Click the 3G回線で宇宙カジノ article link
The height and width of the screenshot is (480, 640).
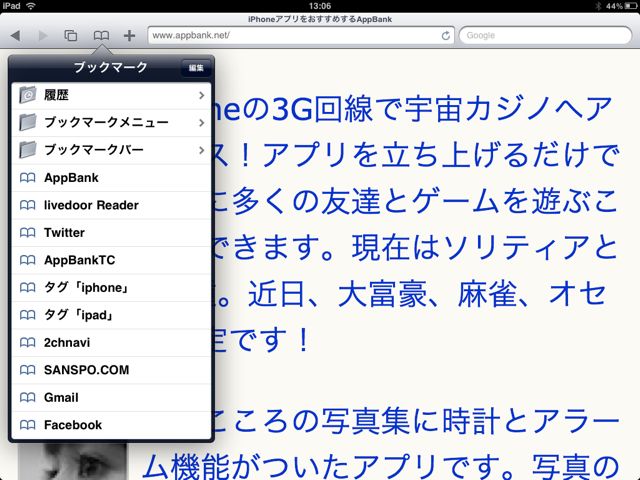pyautogui.click(x=416, y=224)
